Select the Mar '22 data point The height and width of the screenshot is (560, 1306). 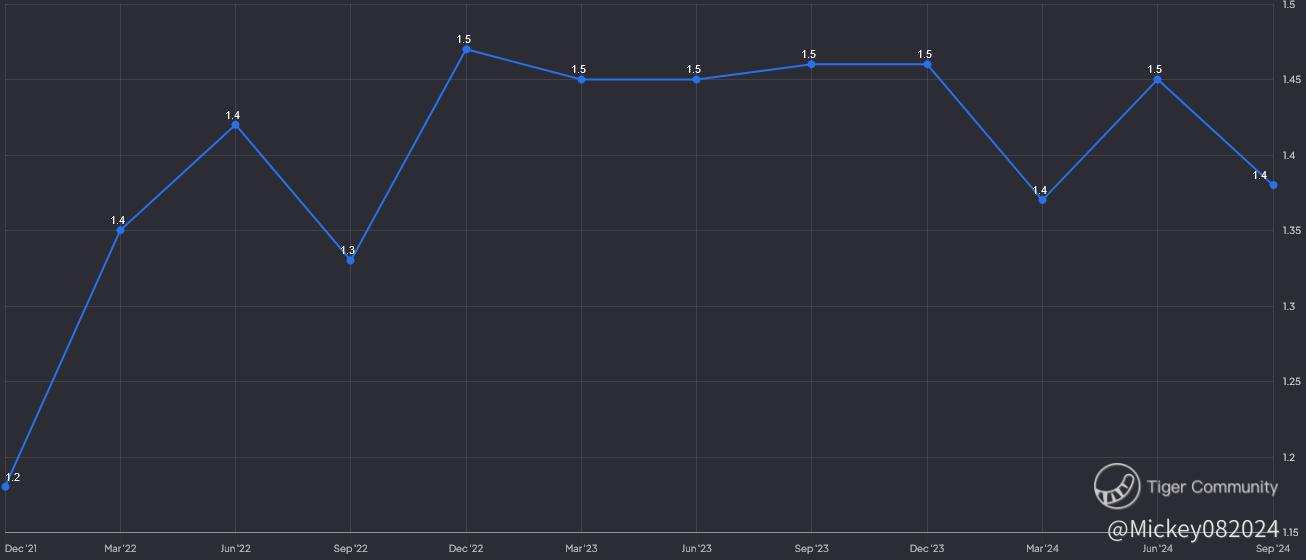120,230
